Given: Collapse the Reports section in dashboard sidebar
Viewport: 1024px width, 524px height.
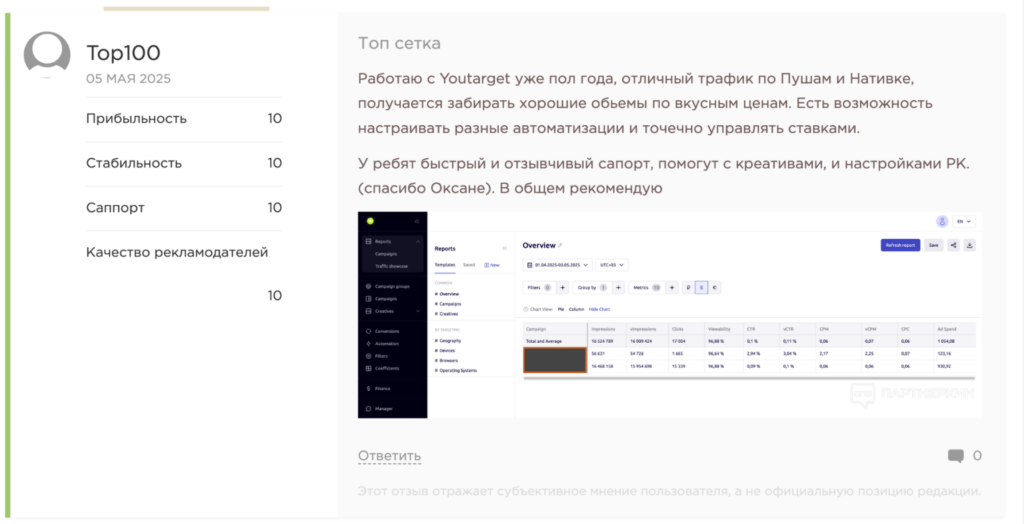Looking at the screenshot, I should coord(417,242).
